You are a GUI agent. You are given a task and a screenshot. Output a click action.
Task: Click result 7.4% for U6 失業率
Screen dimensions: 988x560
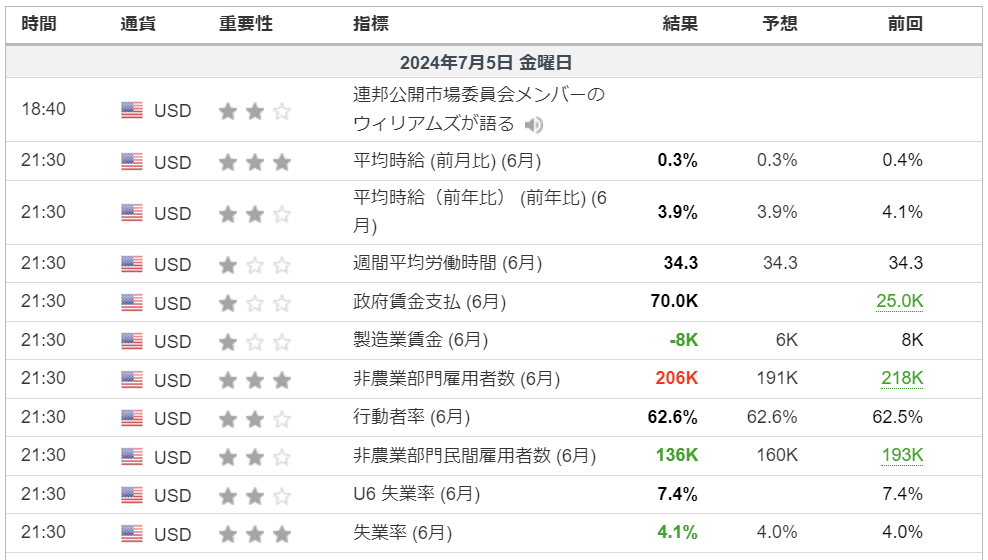(677, 494)
